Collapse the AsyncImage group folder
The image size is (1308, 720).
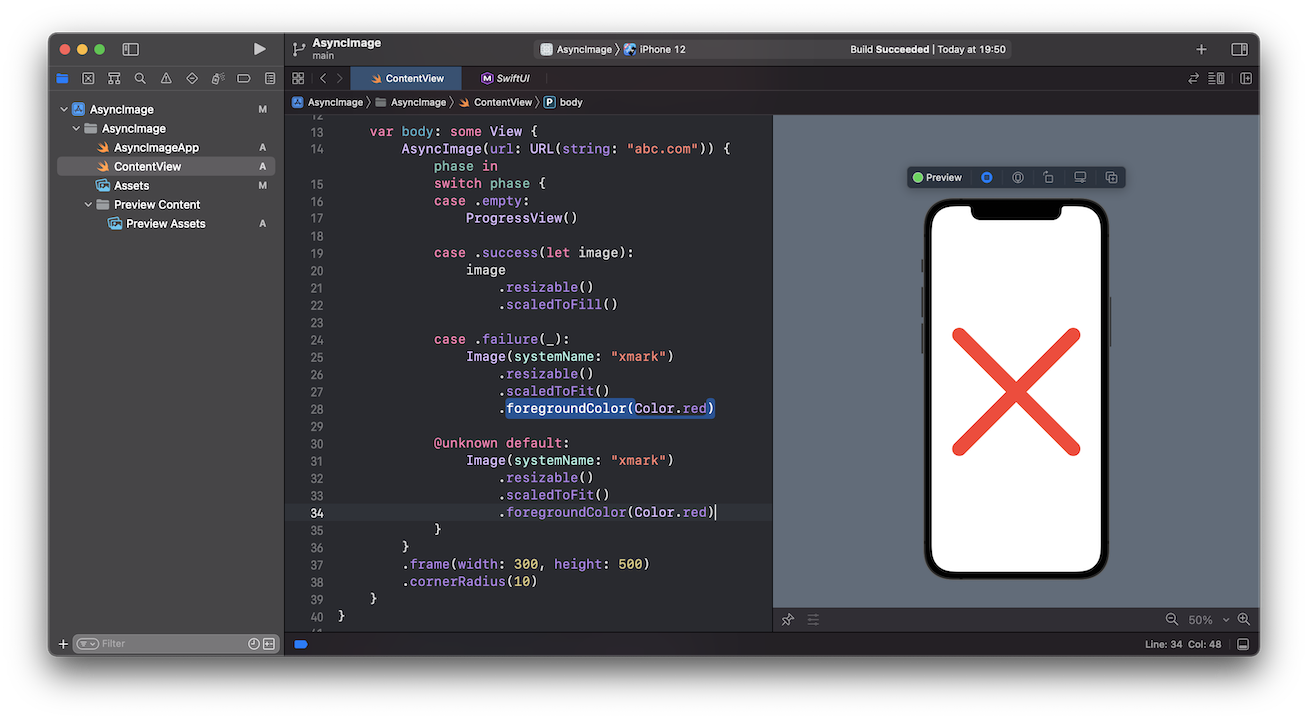pos(76,129)
